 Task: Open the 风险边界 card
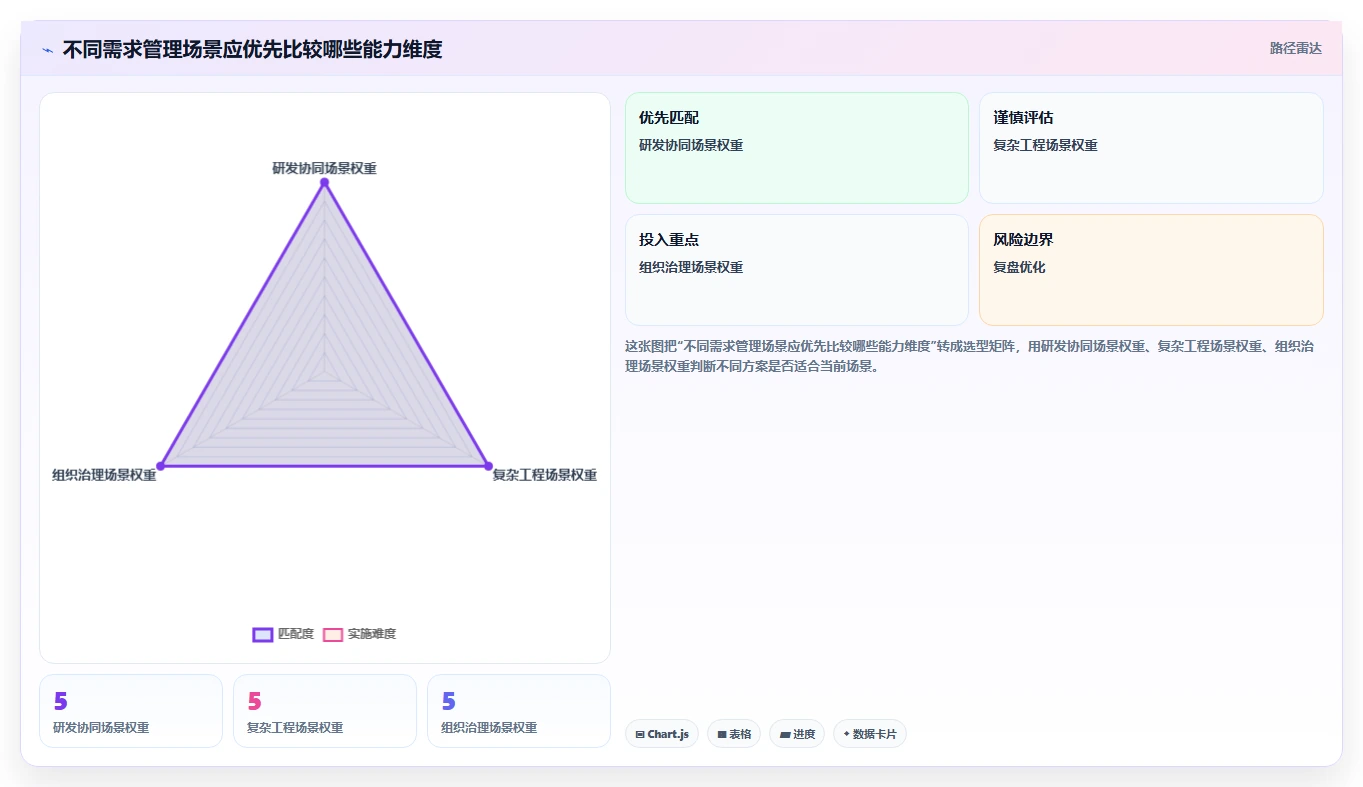pos(1151,270)
